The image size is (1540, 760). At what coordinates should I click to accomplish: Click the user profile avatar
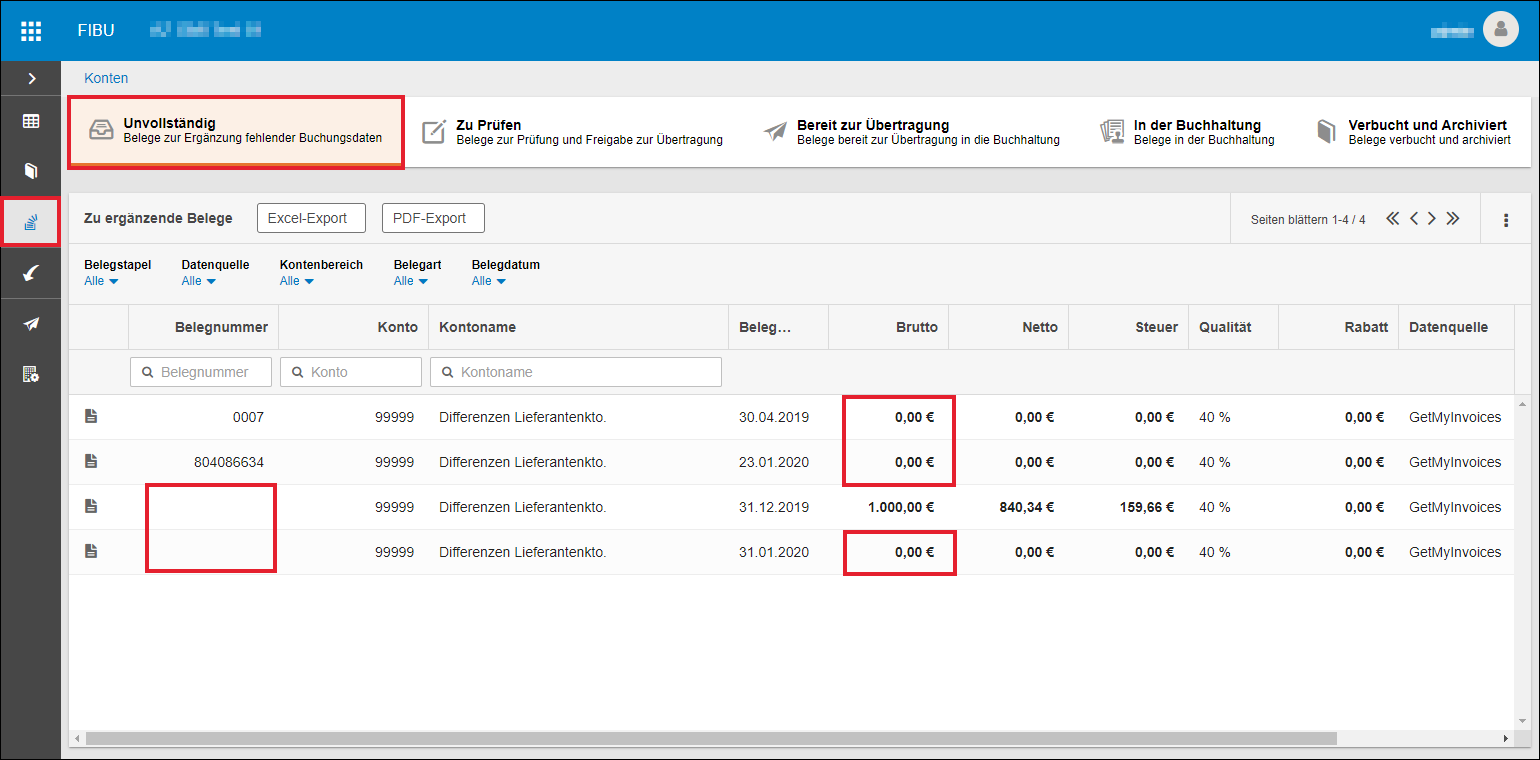1500,30
